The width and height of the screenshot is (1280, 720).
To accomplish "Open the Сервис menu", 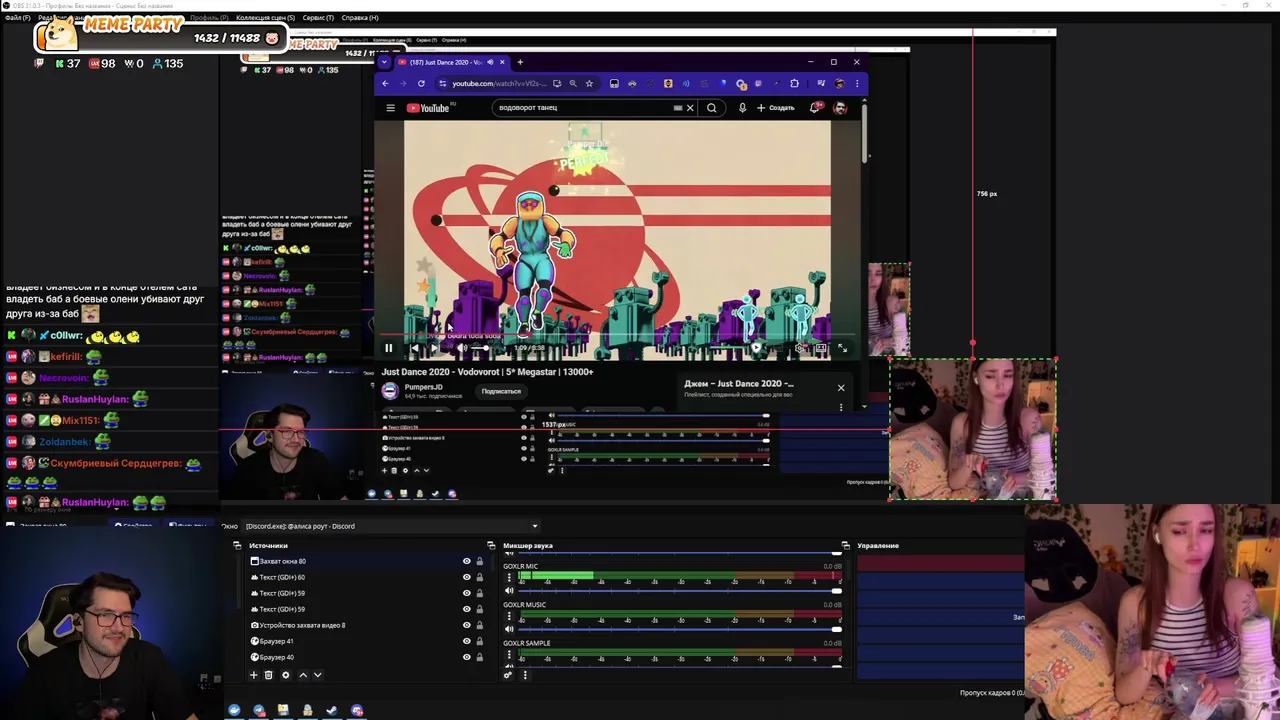I will (x=318, y=17).
